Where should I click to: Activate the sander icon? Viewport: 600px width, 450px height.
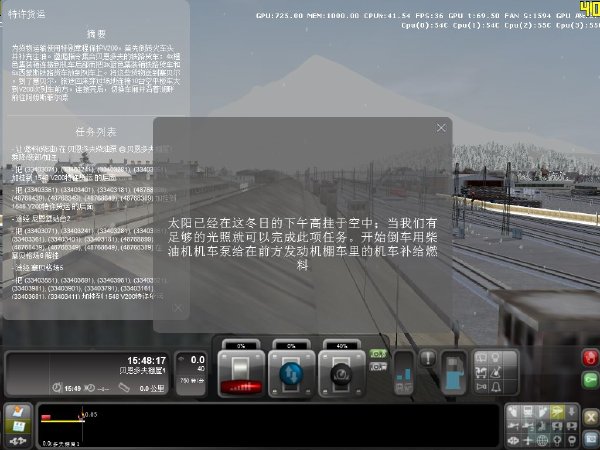pos(496,372)
